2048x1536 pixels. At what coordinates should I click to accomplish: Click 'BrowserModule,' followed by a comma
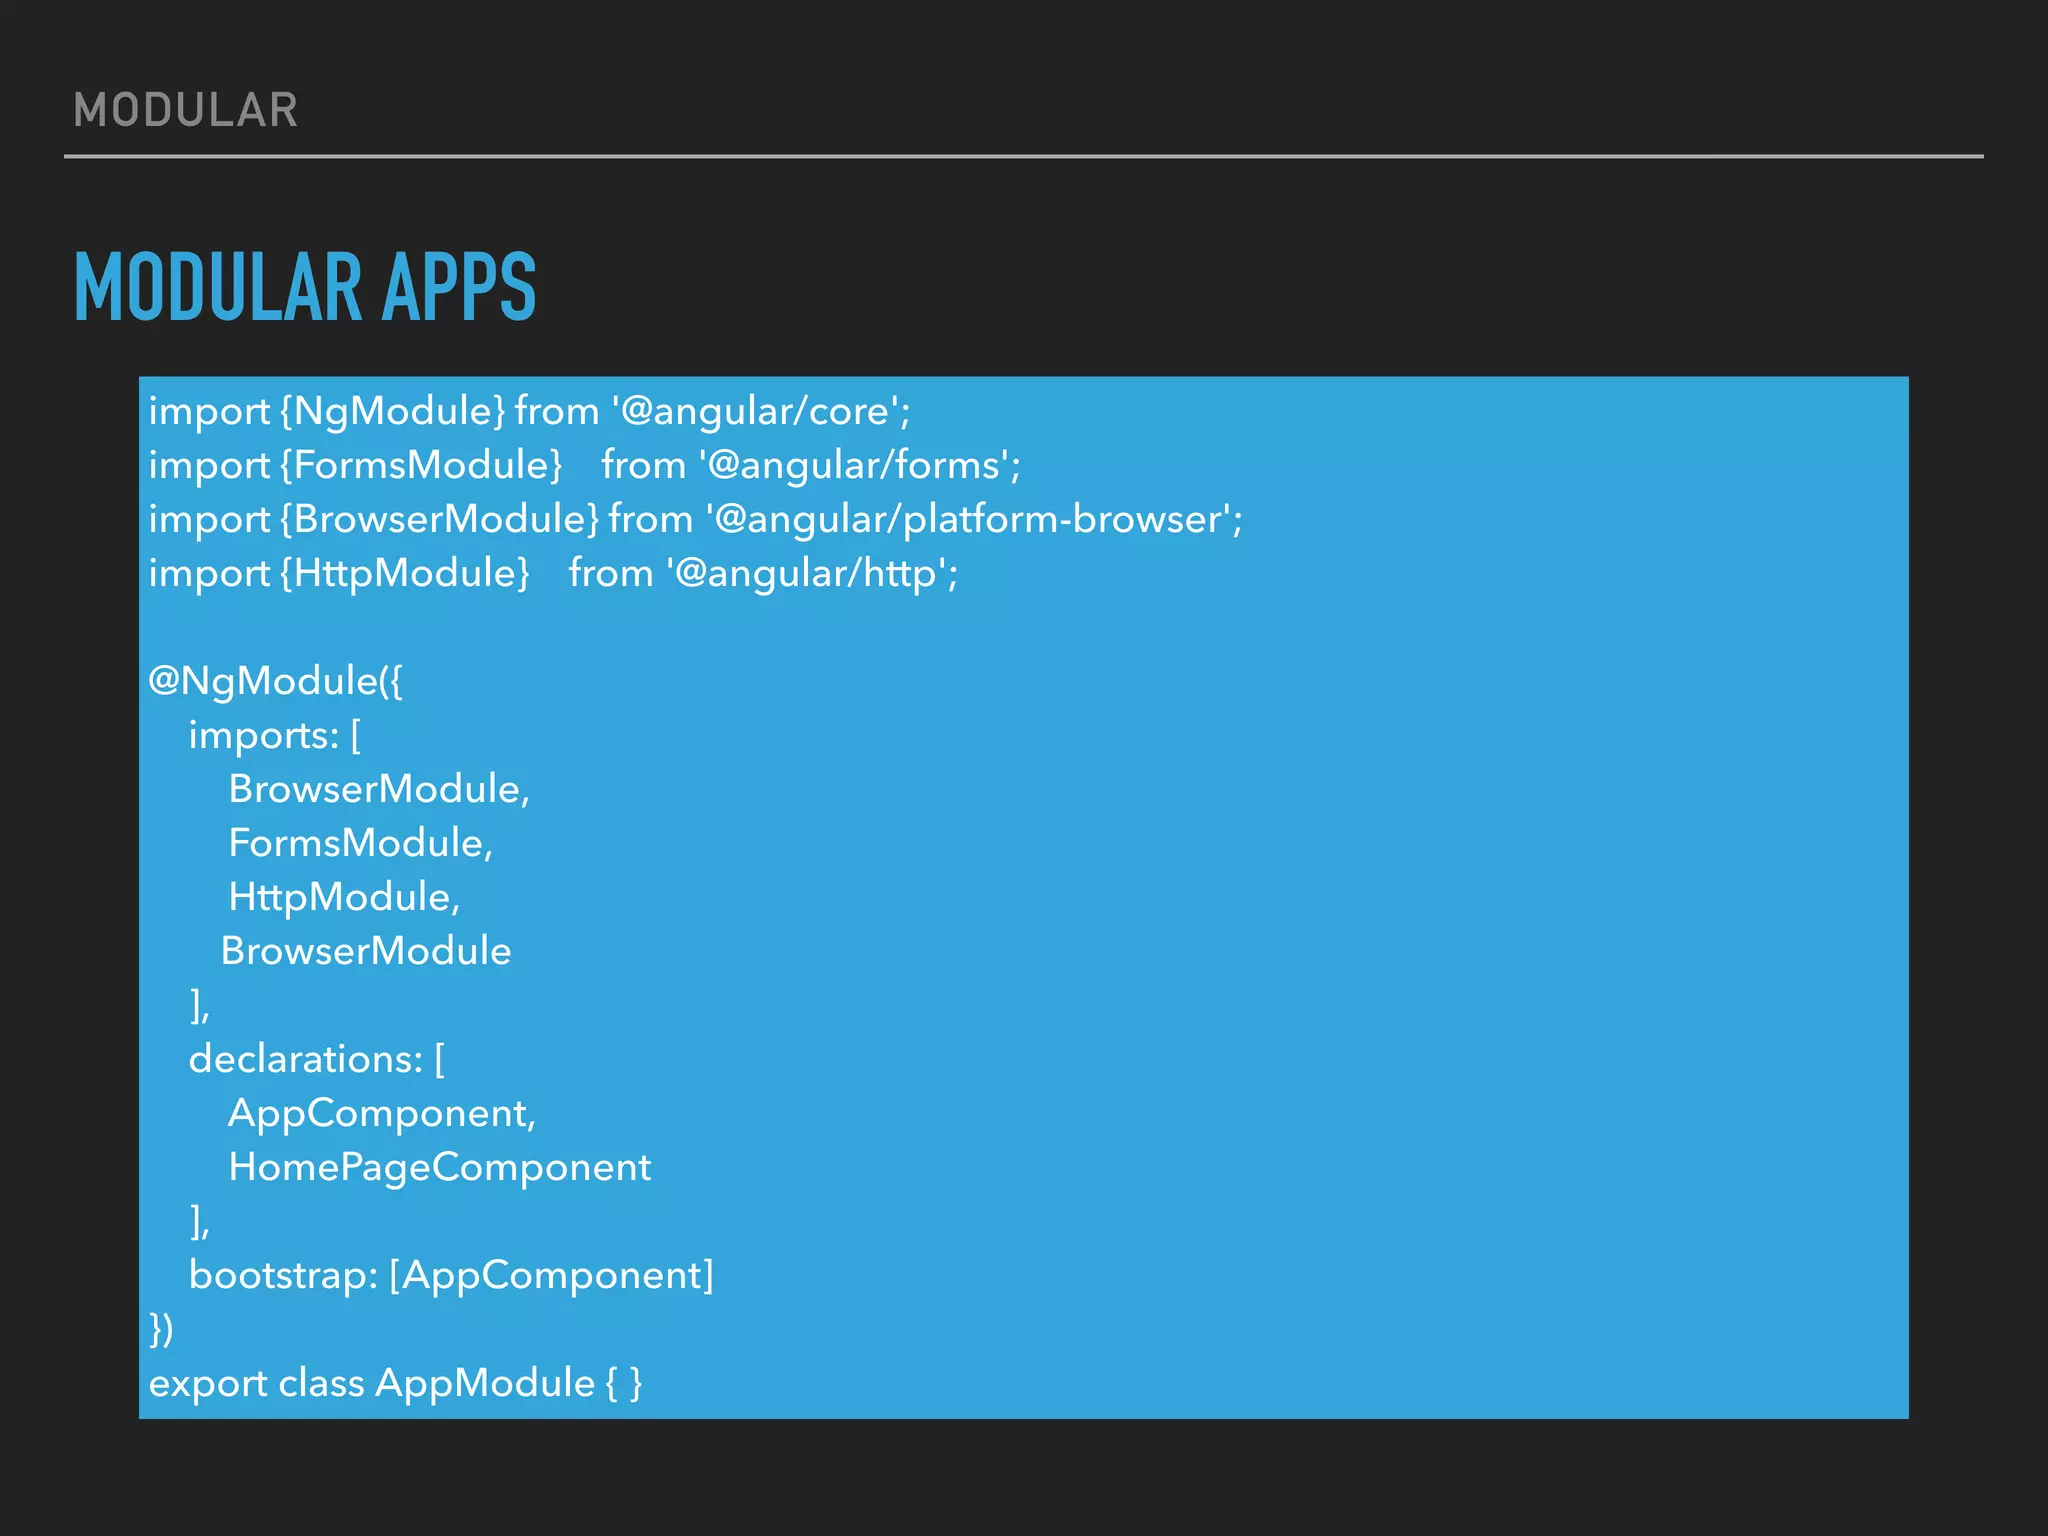[379, 790]
